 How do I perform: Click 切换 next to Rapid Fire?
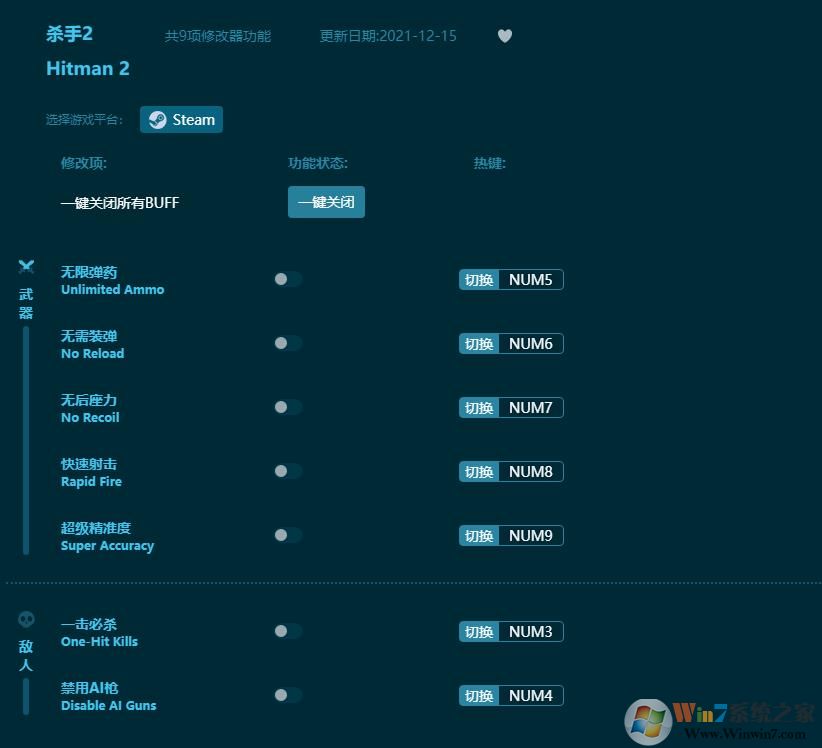[x=479, y=471]
